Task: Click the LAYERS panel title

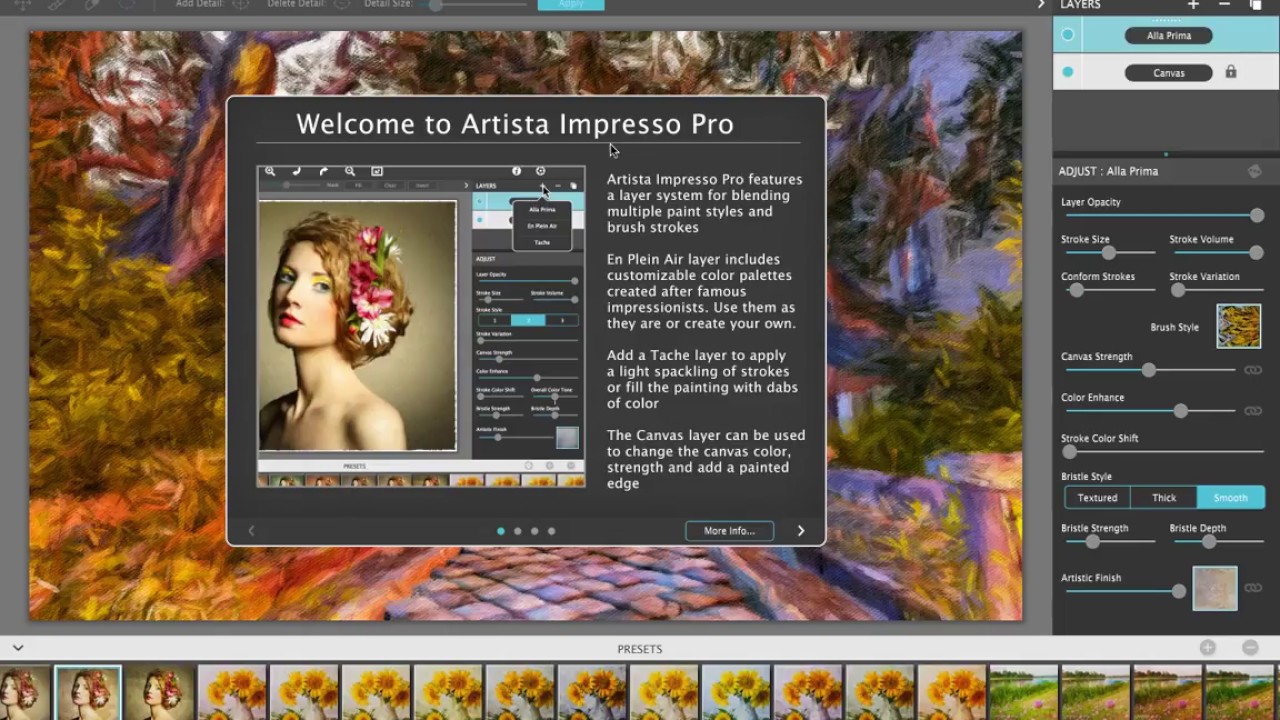Action: (1081, 5)
